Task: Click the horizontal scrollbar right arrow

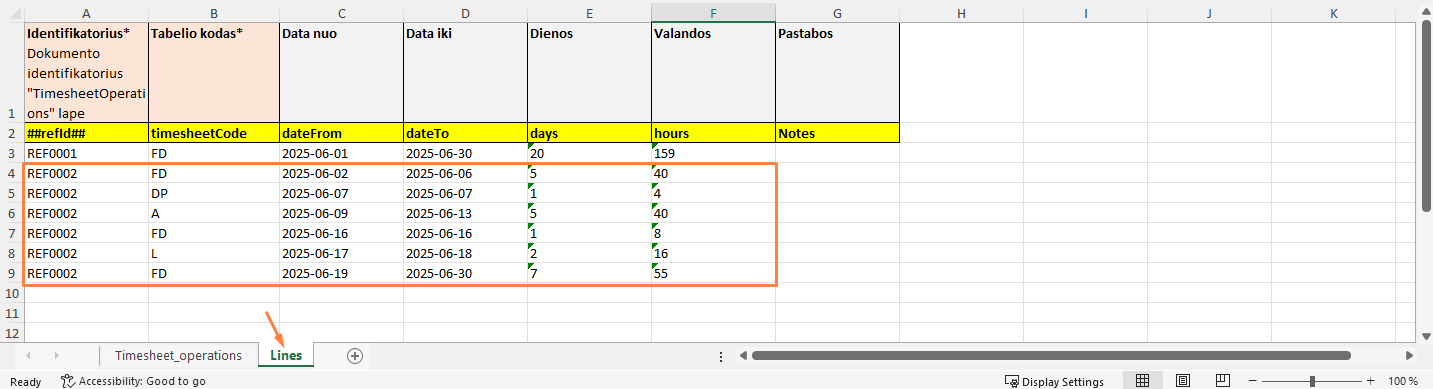Action: tap(1409, 355)
